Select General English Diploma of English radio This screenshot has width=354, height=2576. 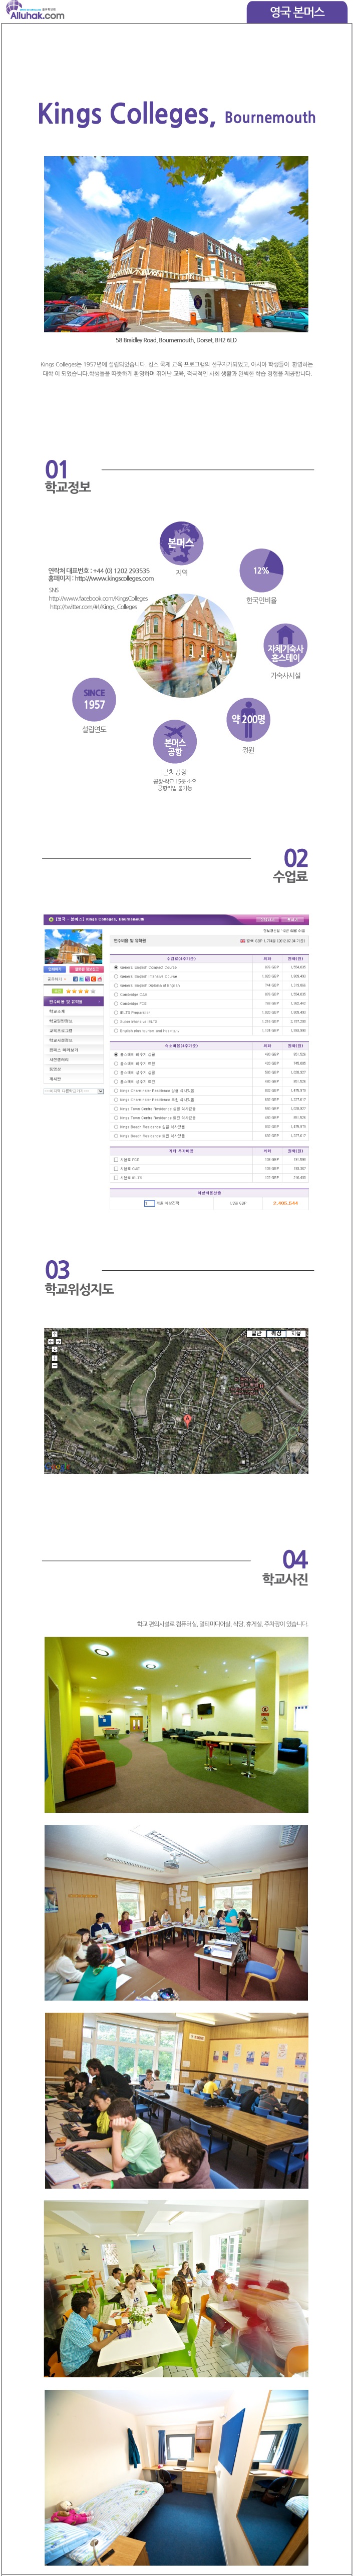[x=116, y=986]
